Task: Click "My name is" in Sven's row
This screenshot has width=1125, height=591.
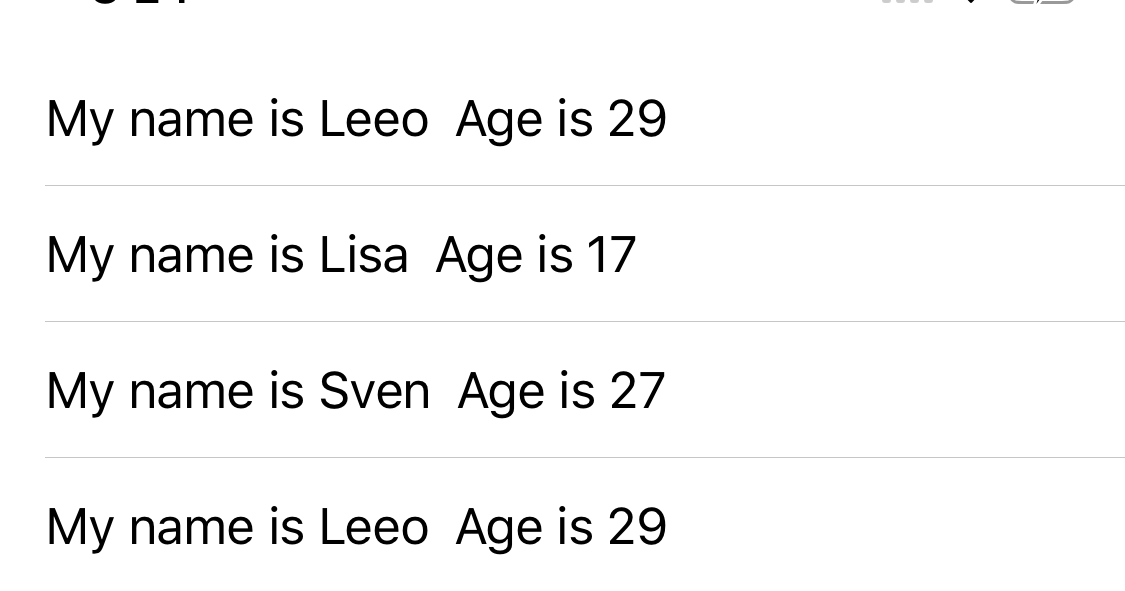Action: pos(175,390)
